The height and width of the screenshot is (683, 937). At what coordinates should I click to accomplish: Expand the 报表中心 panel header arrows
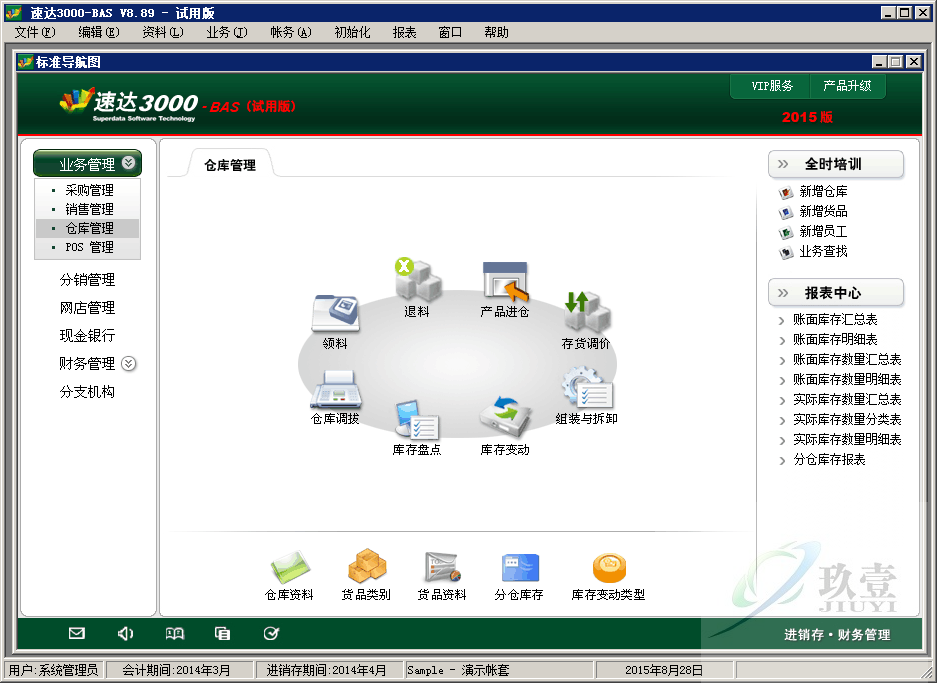click(x=783, y=293)
